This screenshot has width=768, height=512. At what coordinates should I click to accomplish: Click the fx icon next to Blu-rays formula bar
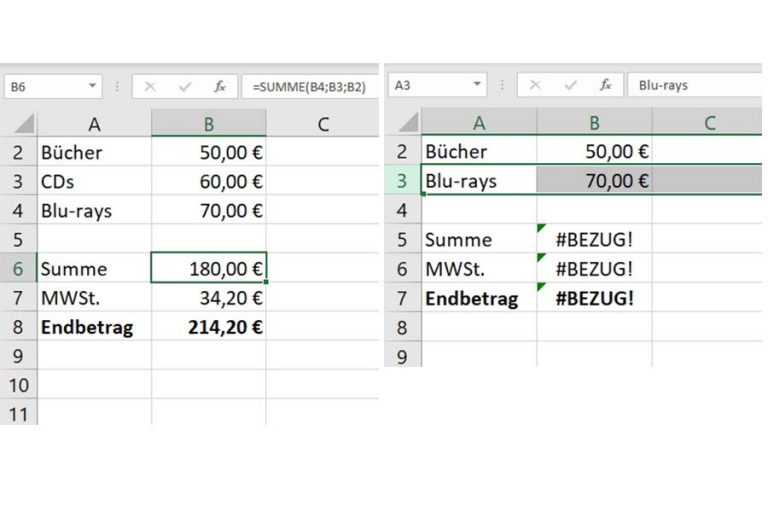pos(605,85)
